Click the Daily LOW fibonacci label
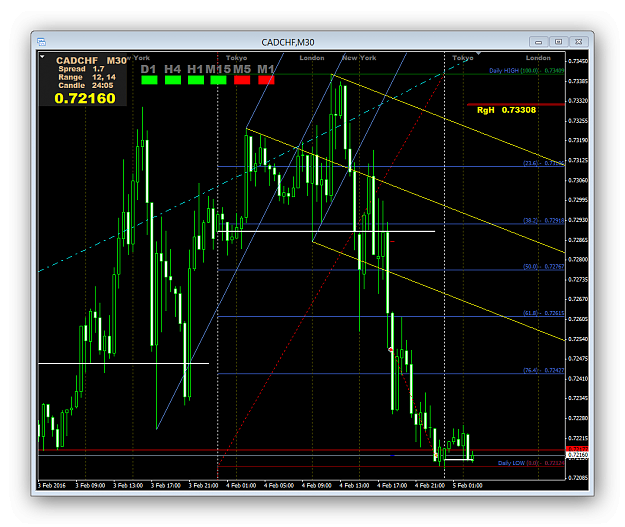The image size is (625, 527). pos(531,463)
